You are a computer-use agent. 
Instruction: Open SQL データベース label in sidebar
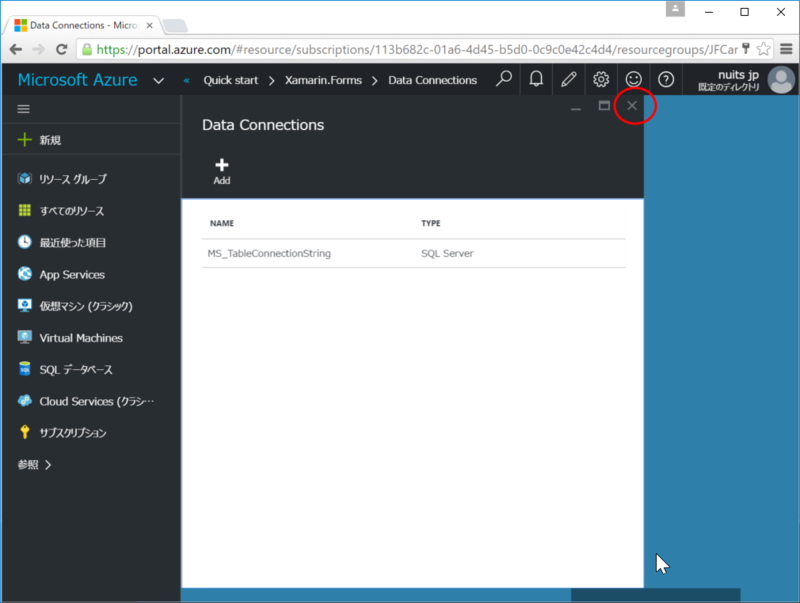click(x=76, y=369)
